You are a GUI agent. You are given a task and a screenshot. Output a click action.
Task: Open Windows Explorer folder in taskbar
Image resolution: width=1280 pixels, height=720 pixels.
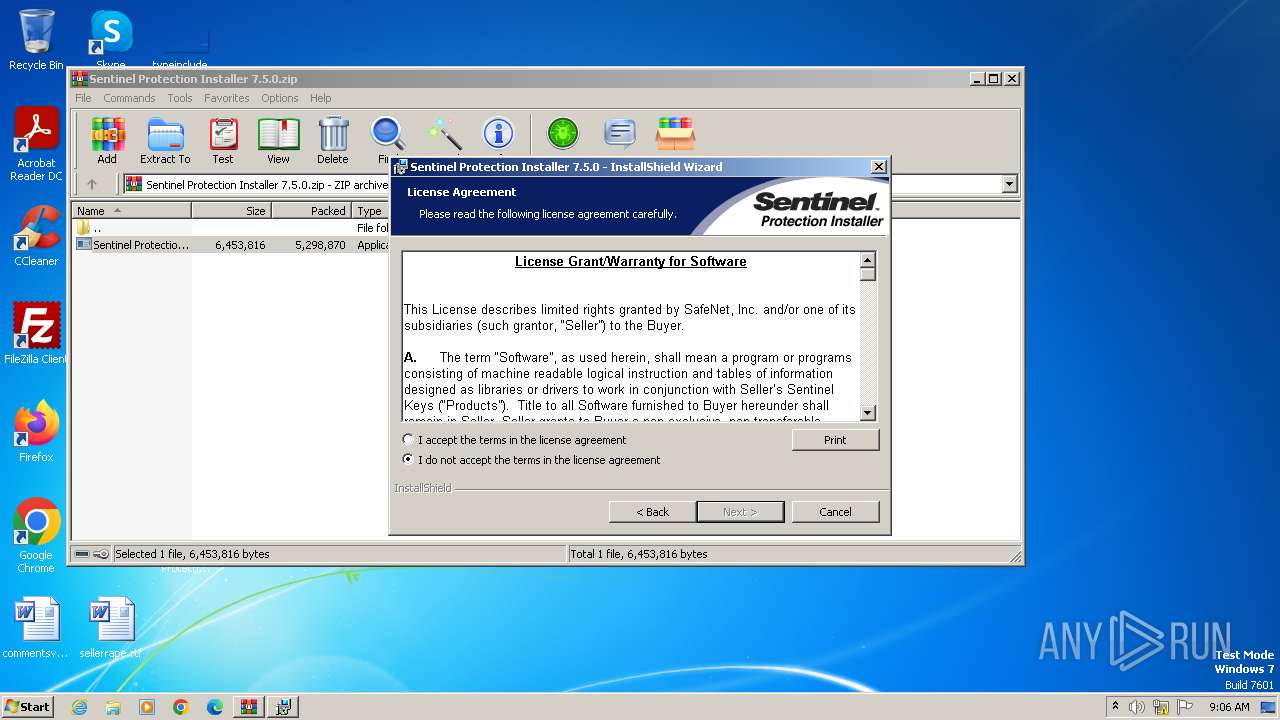pos(113,707)
